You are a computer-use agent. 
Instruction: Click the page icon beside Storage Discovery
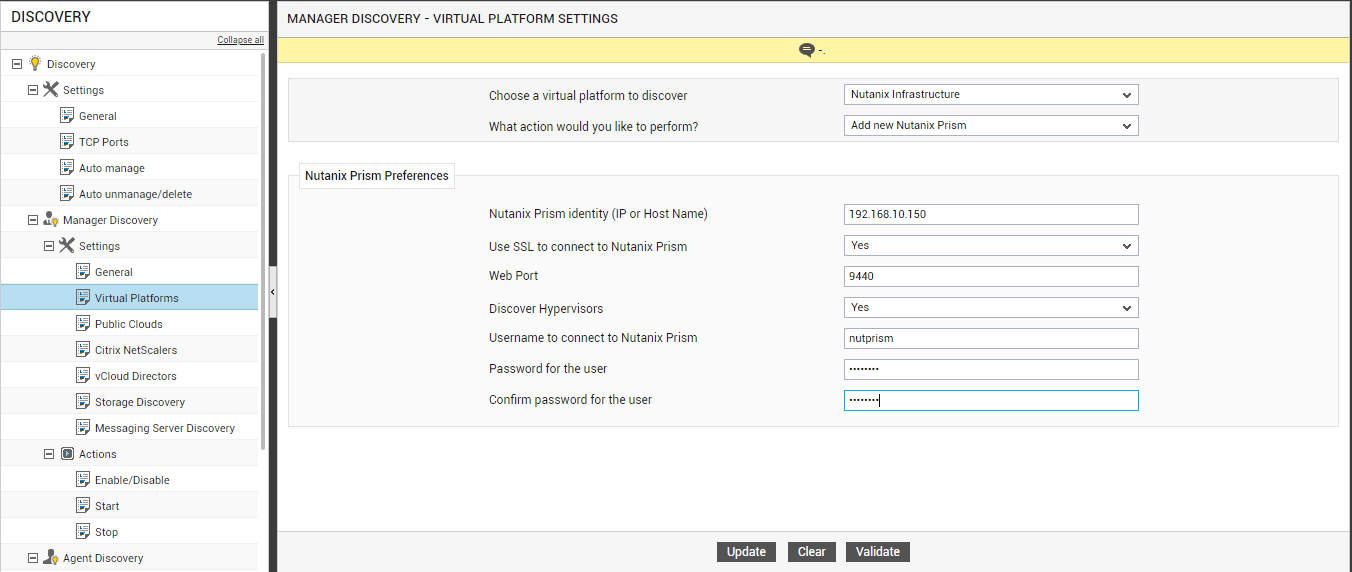tap(83, 401)
